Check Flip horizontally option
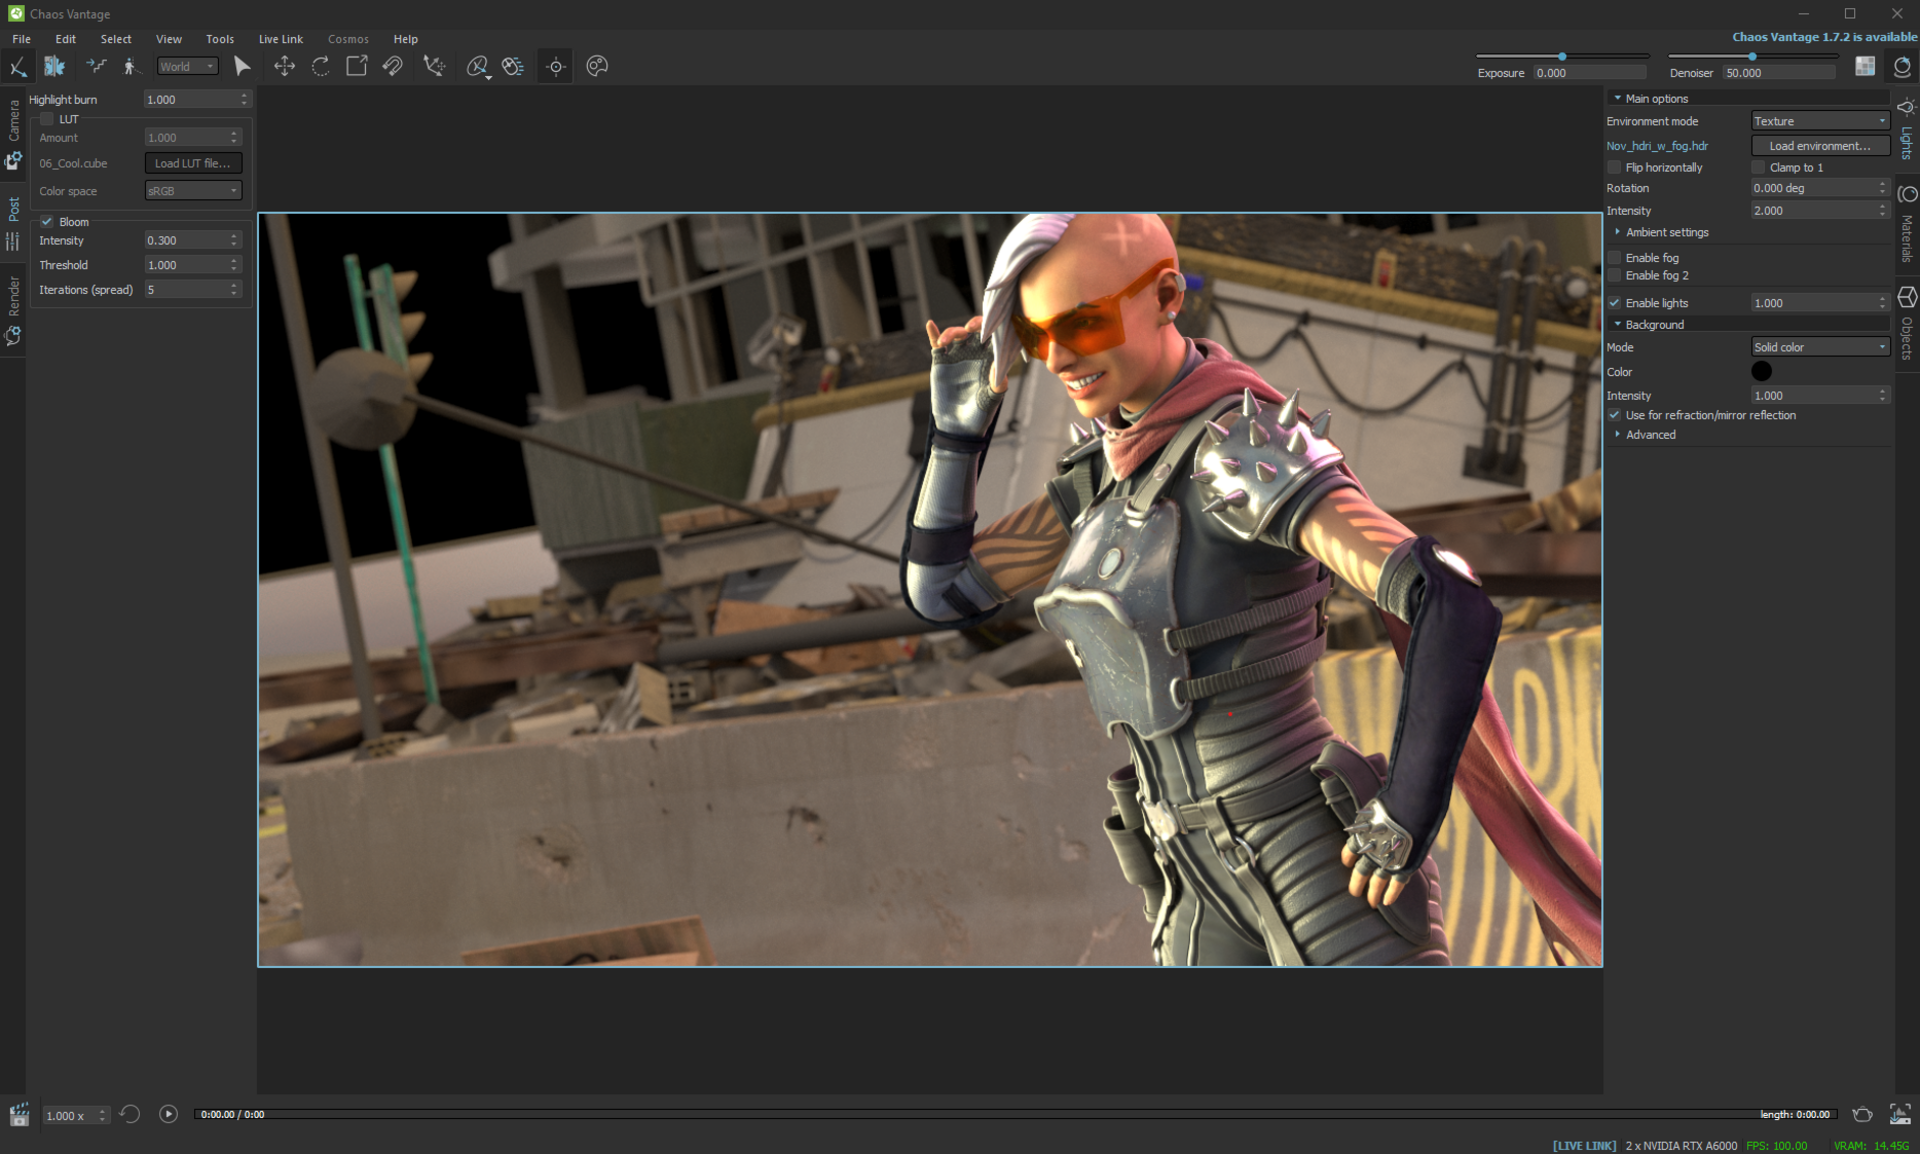 tap(1614, 167)
